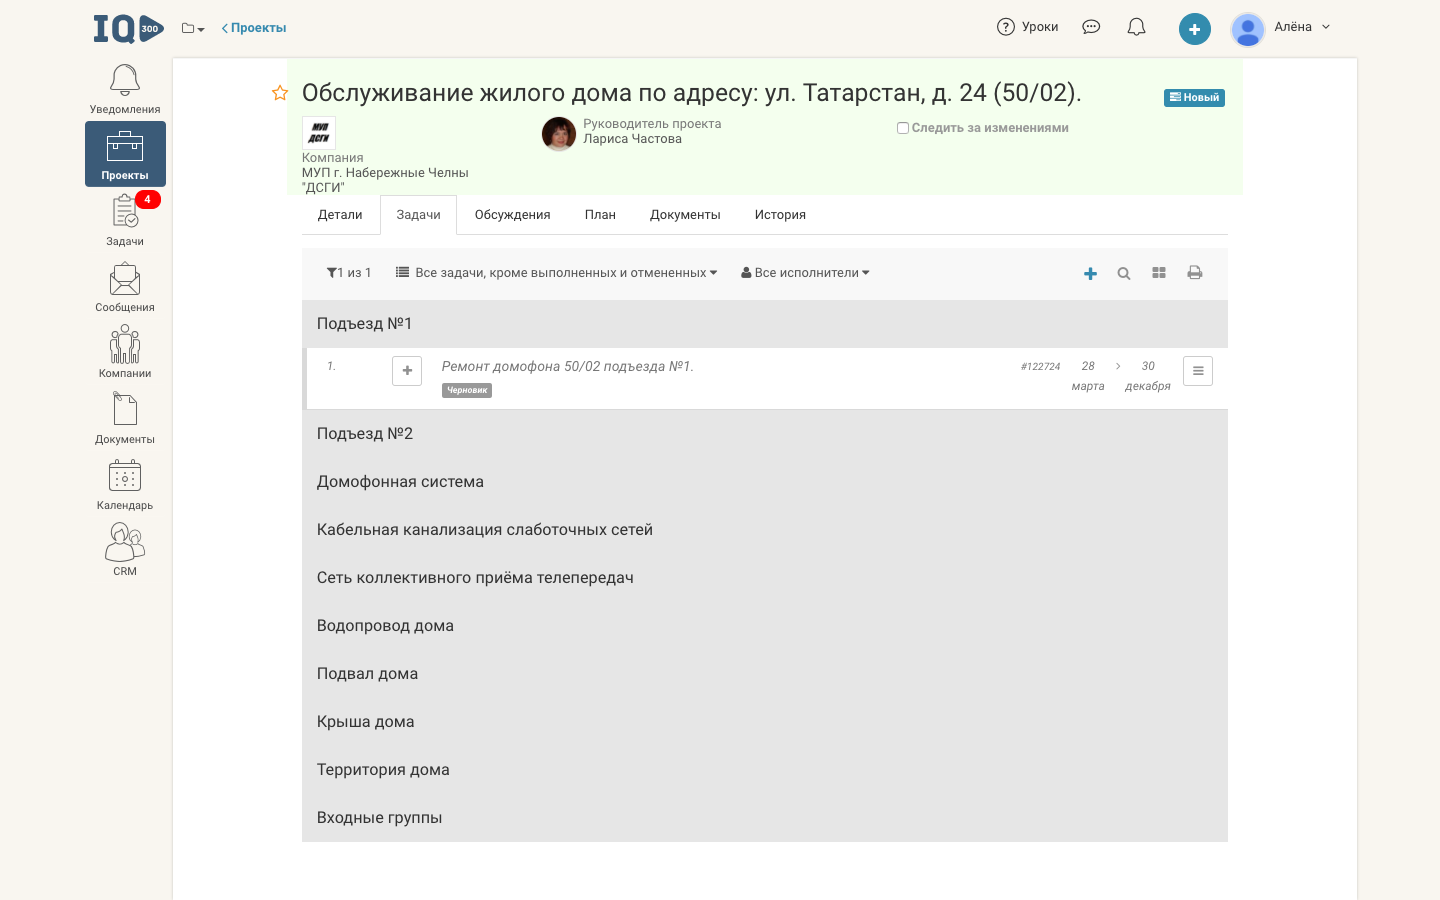Open task #122724 by its number
Screen dimensions: 1440x900
point(1040,366)
